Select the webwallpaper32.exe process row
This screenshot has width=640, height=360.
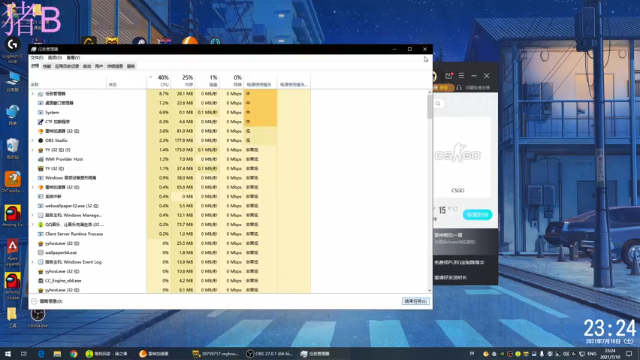(x=169, y=206)
